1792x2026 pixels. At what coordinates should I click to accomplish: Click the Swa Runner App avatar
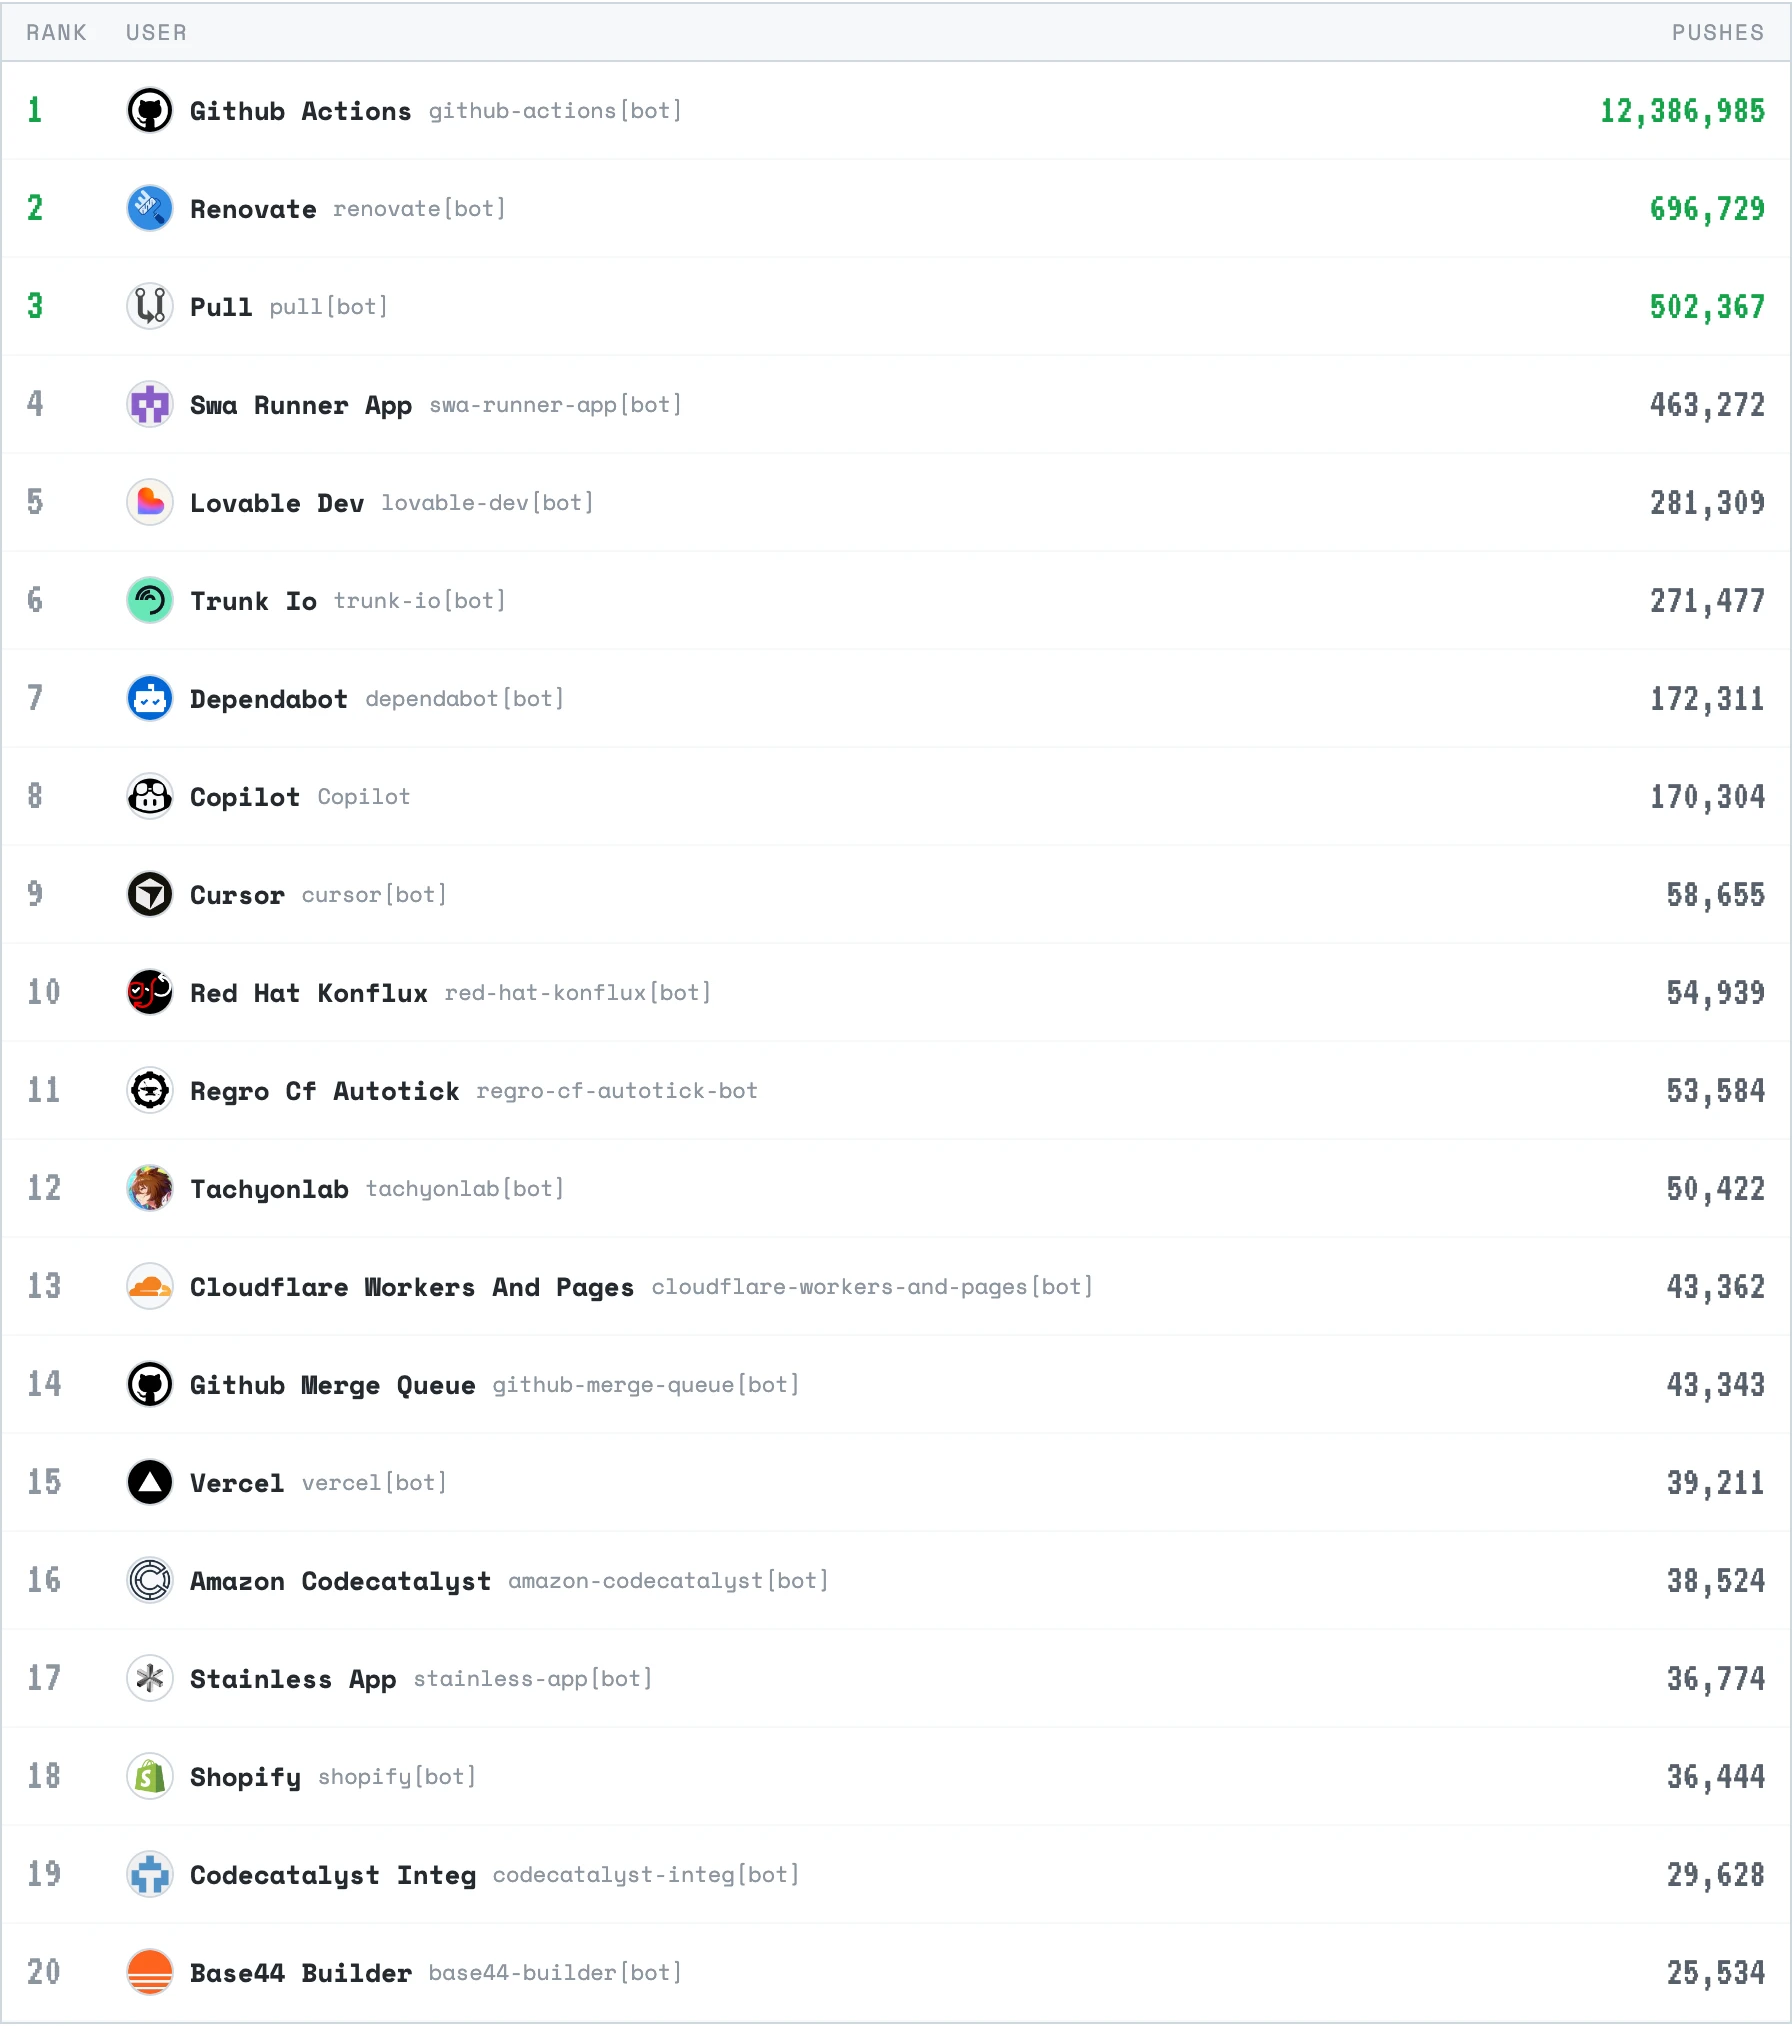(x=150, y=404)
